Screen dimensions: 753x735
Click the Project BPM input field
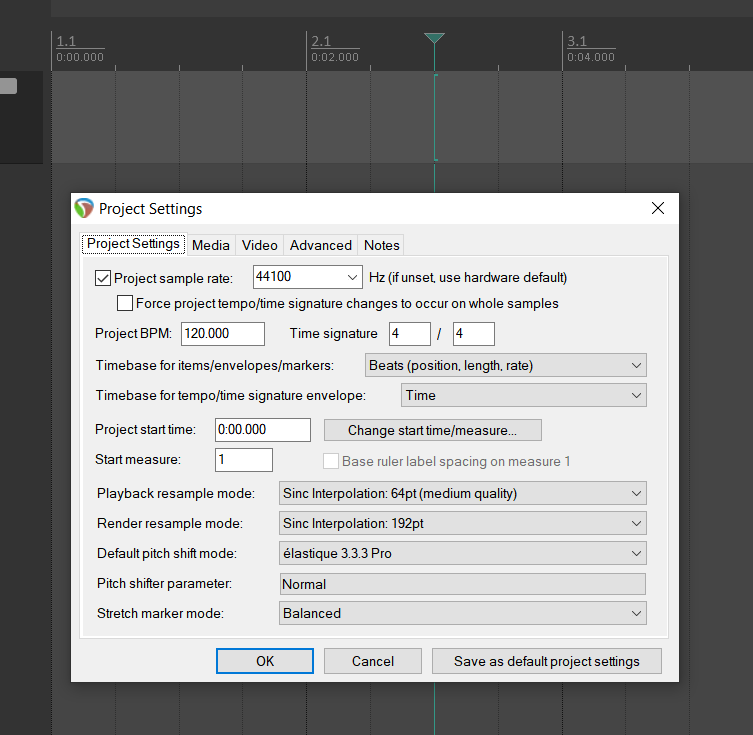pyautogui.click(x=222, y=334)
